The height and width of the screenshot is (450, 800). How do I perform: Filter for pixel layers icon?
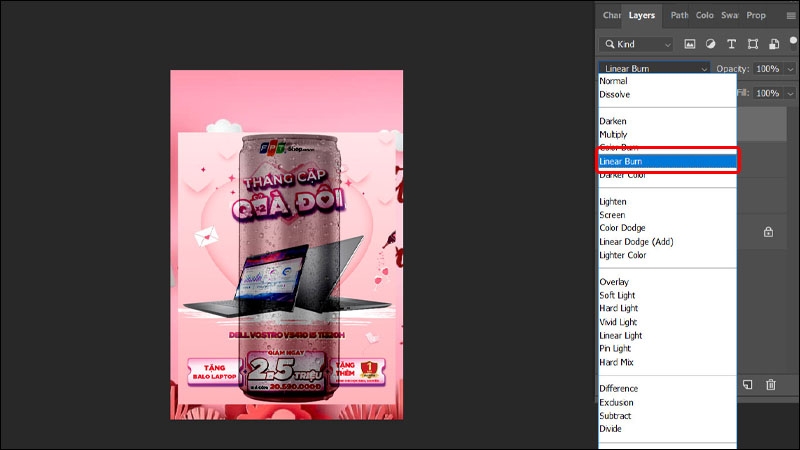click(x=690, y=44)
